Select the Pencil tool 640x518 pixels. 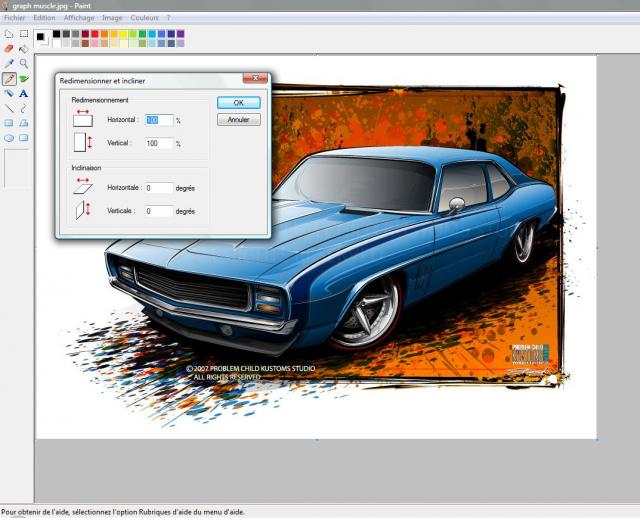(x=9, y=78)
